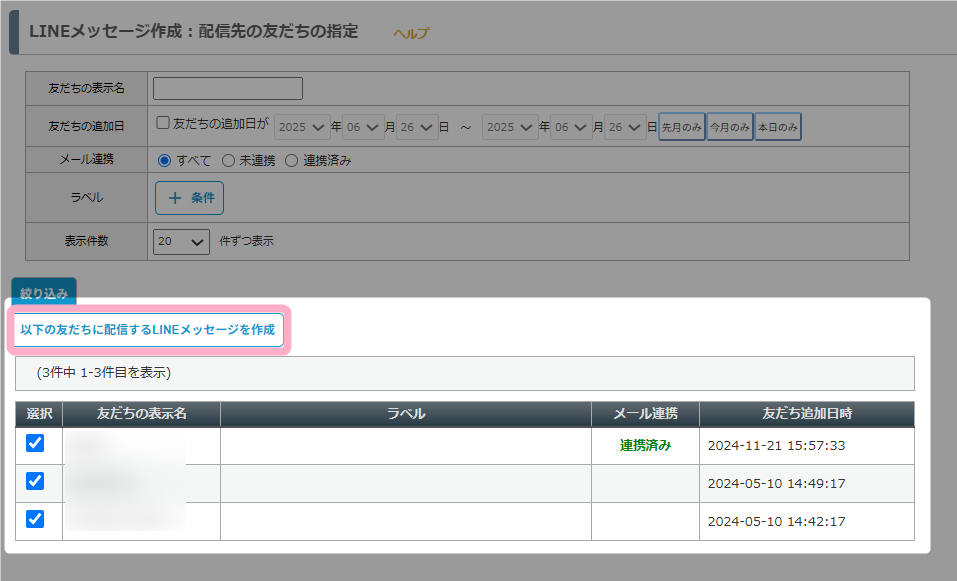
Task: Click the 今月のみ button
Action: click(729, 127)
